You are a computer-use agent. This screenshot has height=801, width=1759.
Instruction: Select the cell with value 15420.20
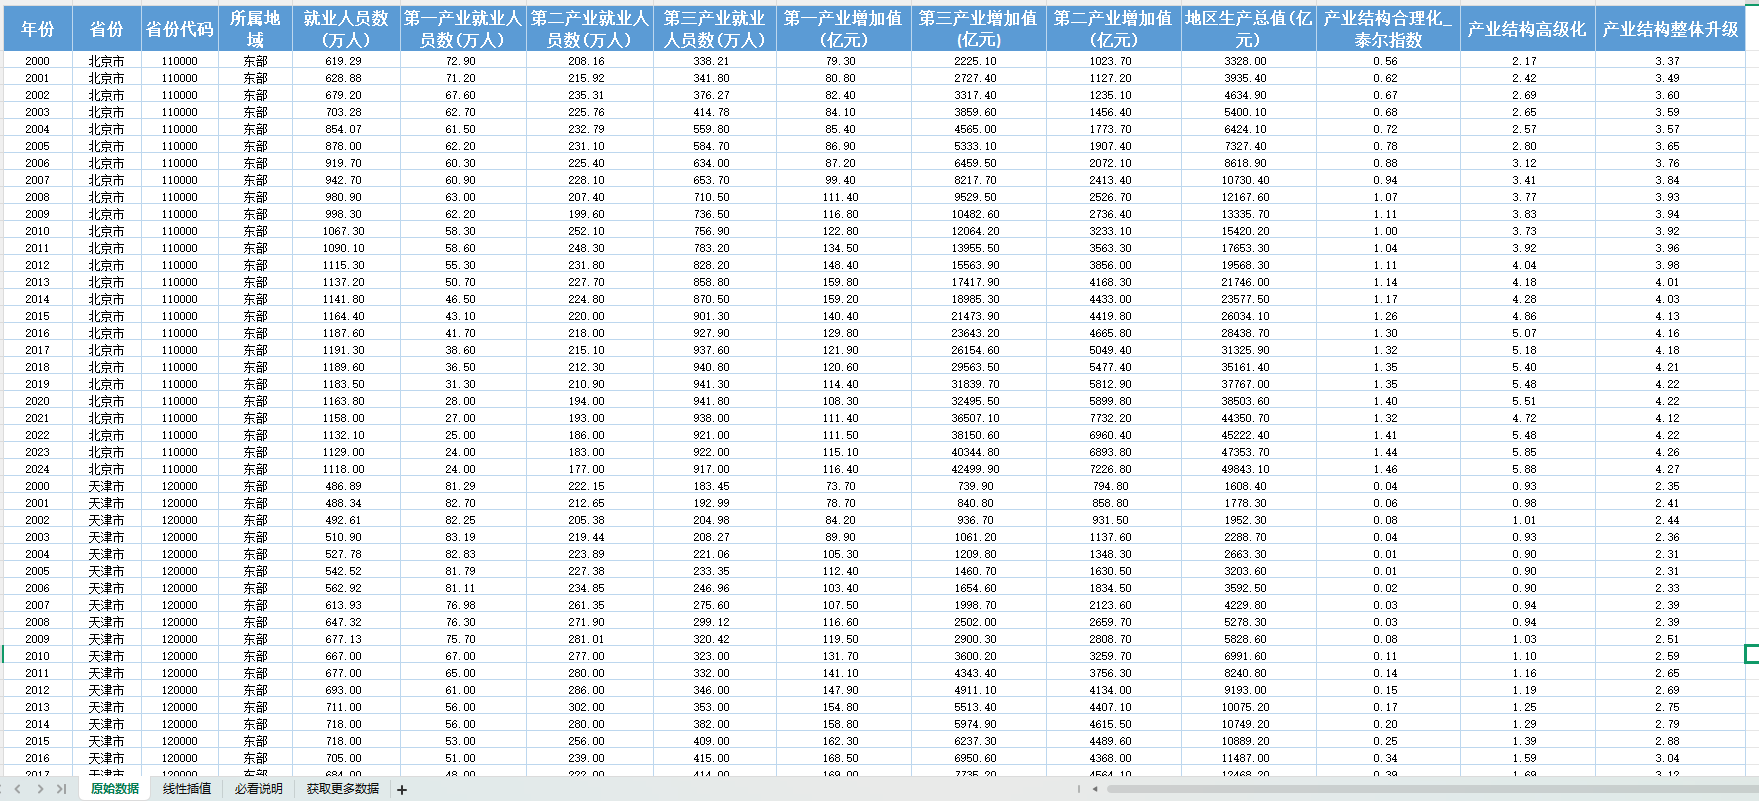click(x=1248, y=231)
